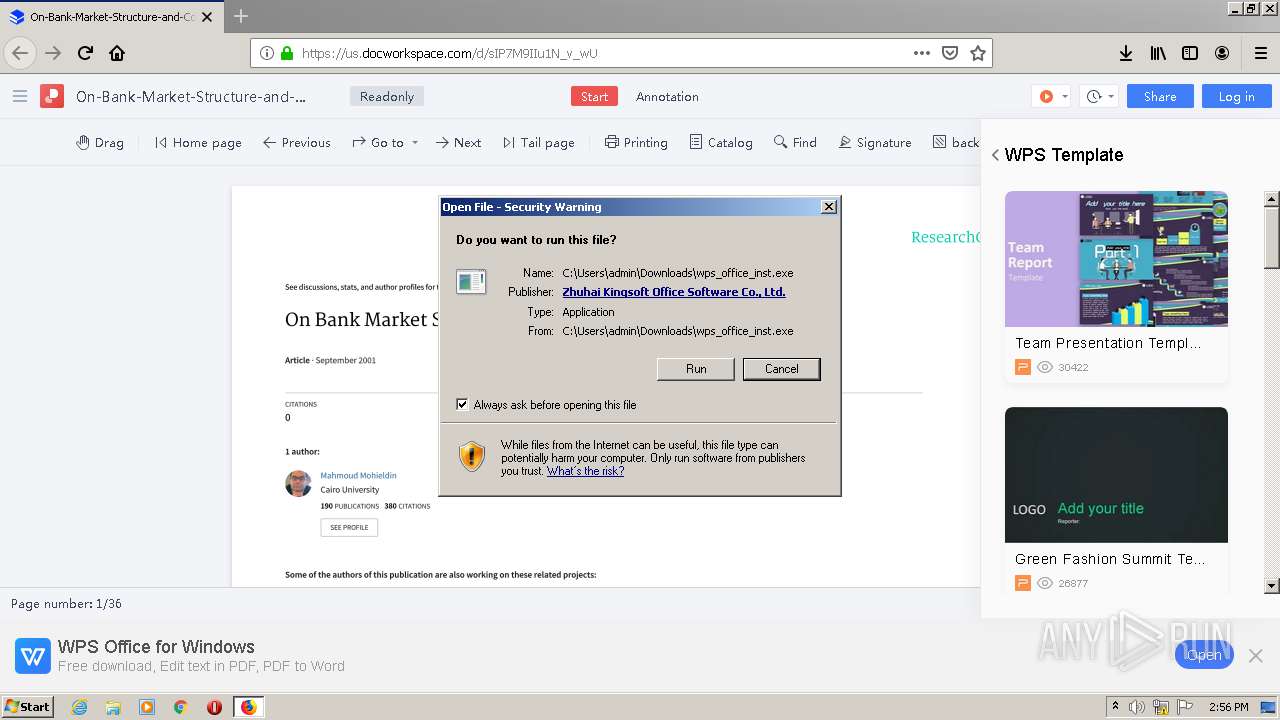1280x720 pixels.
Task: Open the Windows Start menu
Action: click(27, 706)
